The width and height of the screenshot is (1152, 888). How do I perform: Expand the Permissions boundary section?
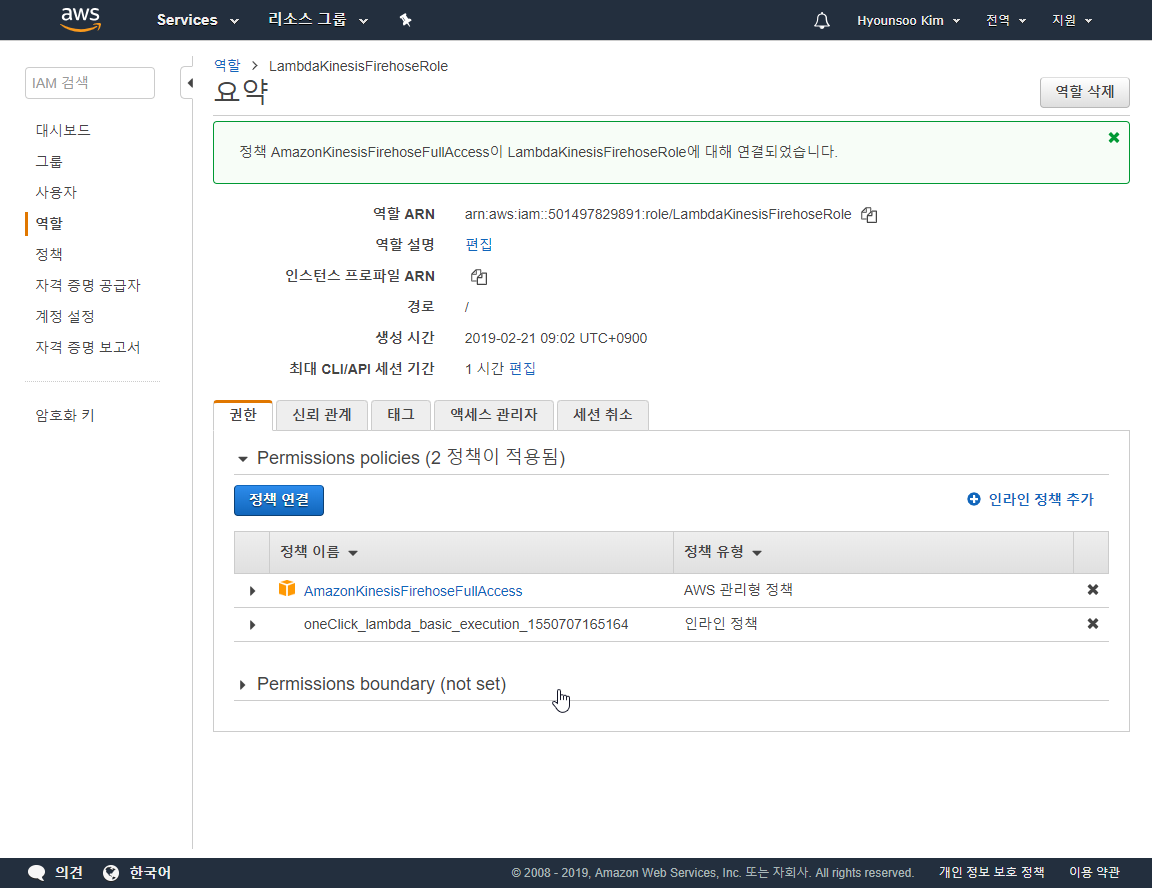(242, 685)
